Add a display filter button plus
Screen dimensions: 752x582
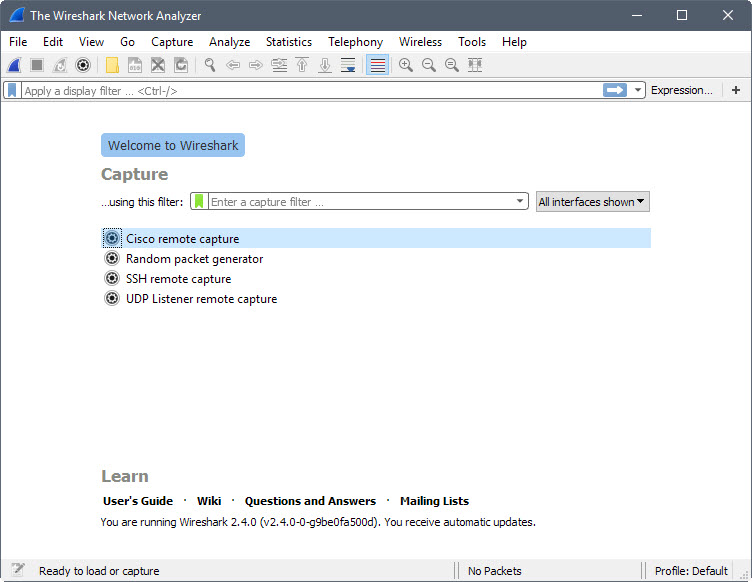tap(736, 90)
